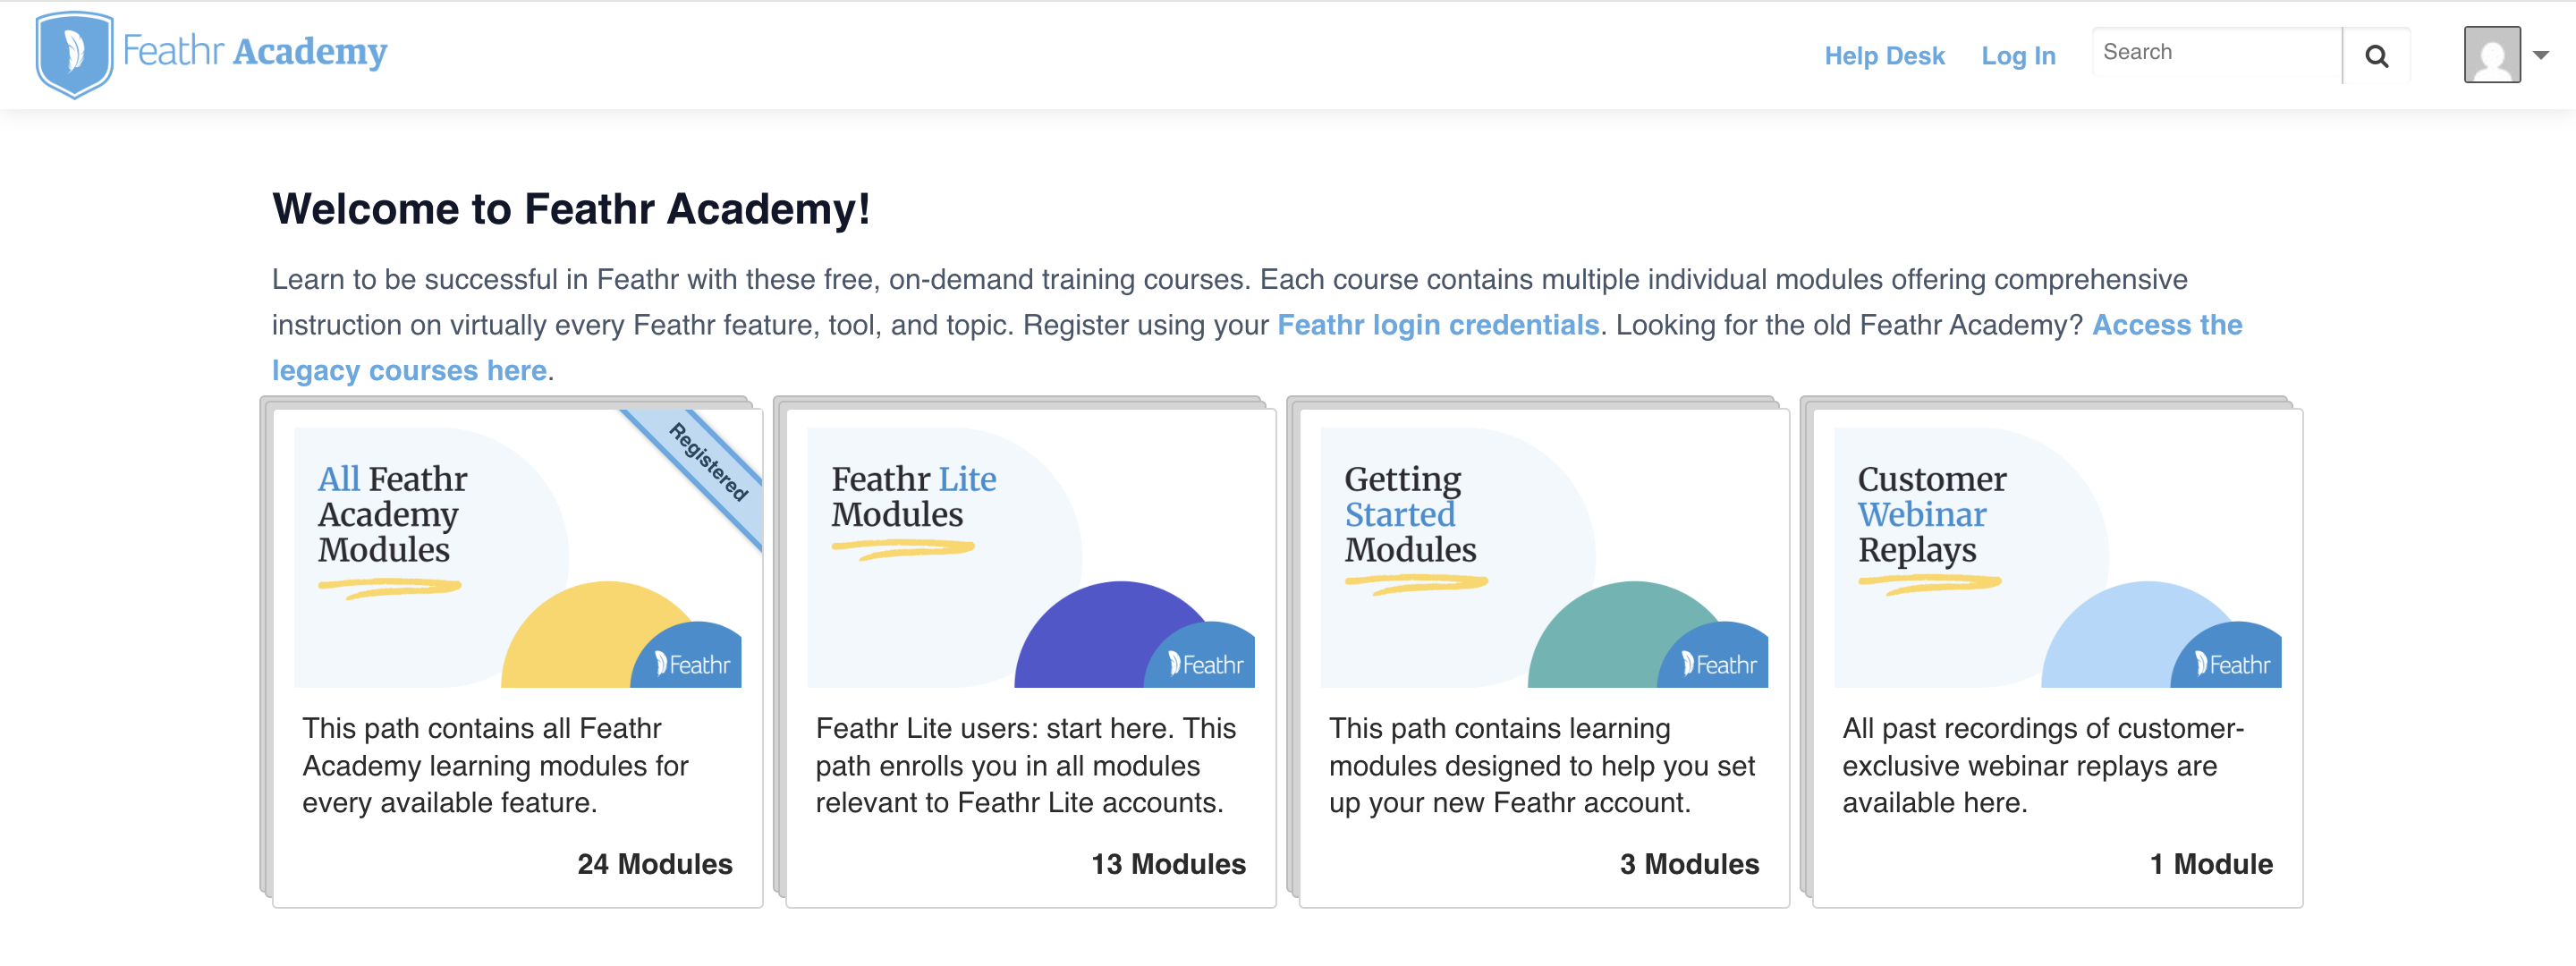Expand the profile dropdown arrow
Viewport: 2576px width, 966px height.
coord(2541,56)
